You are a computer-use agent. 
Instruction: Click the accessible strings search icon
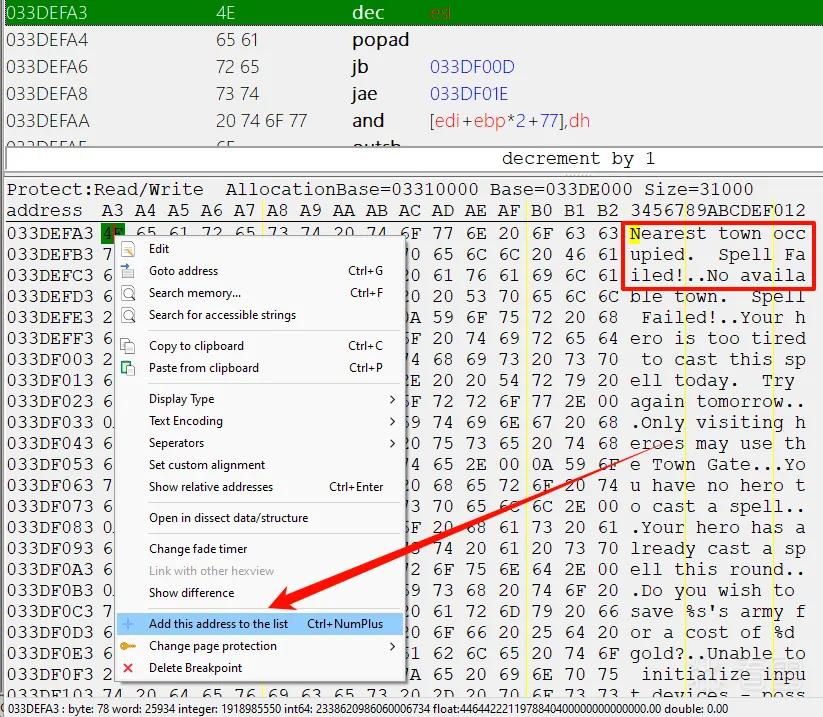click(128, 315)
